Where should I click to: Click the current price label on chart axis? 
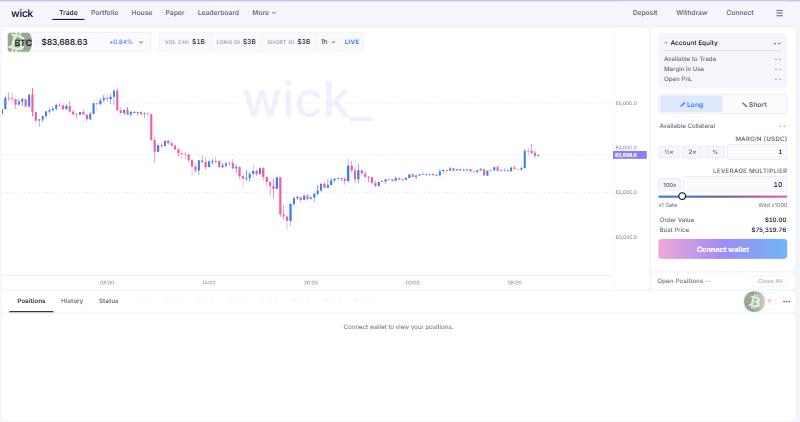[630, 155]
